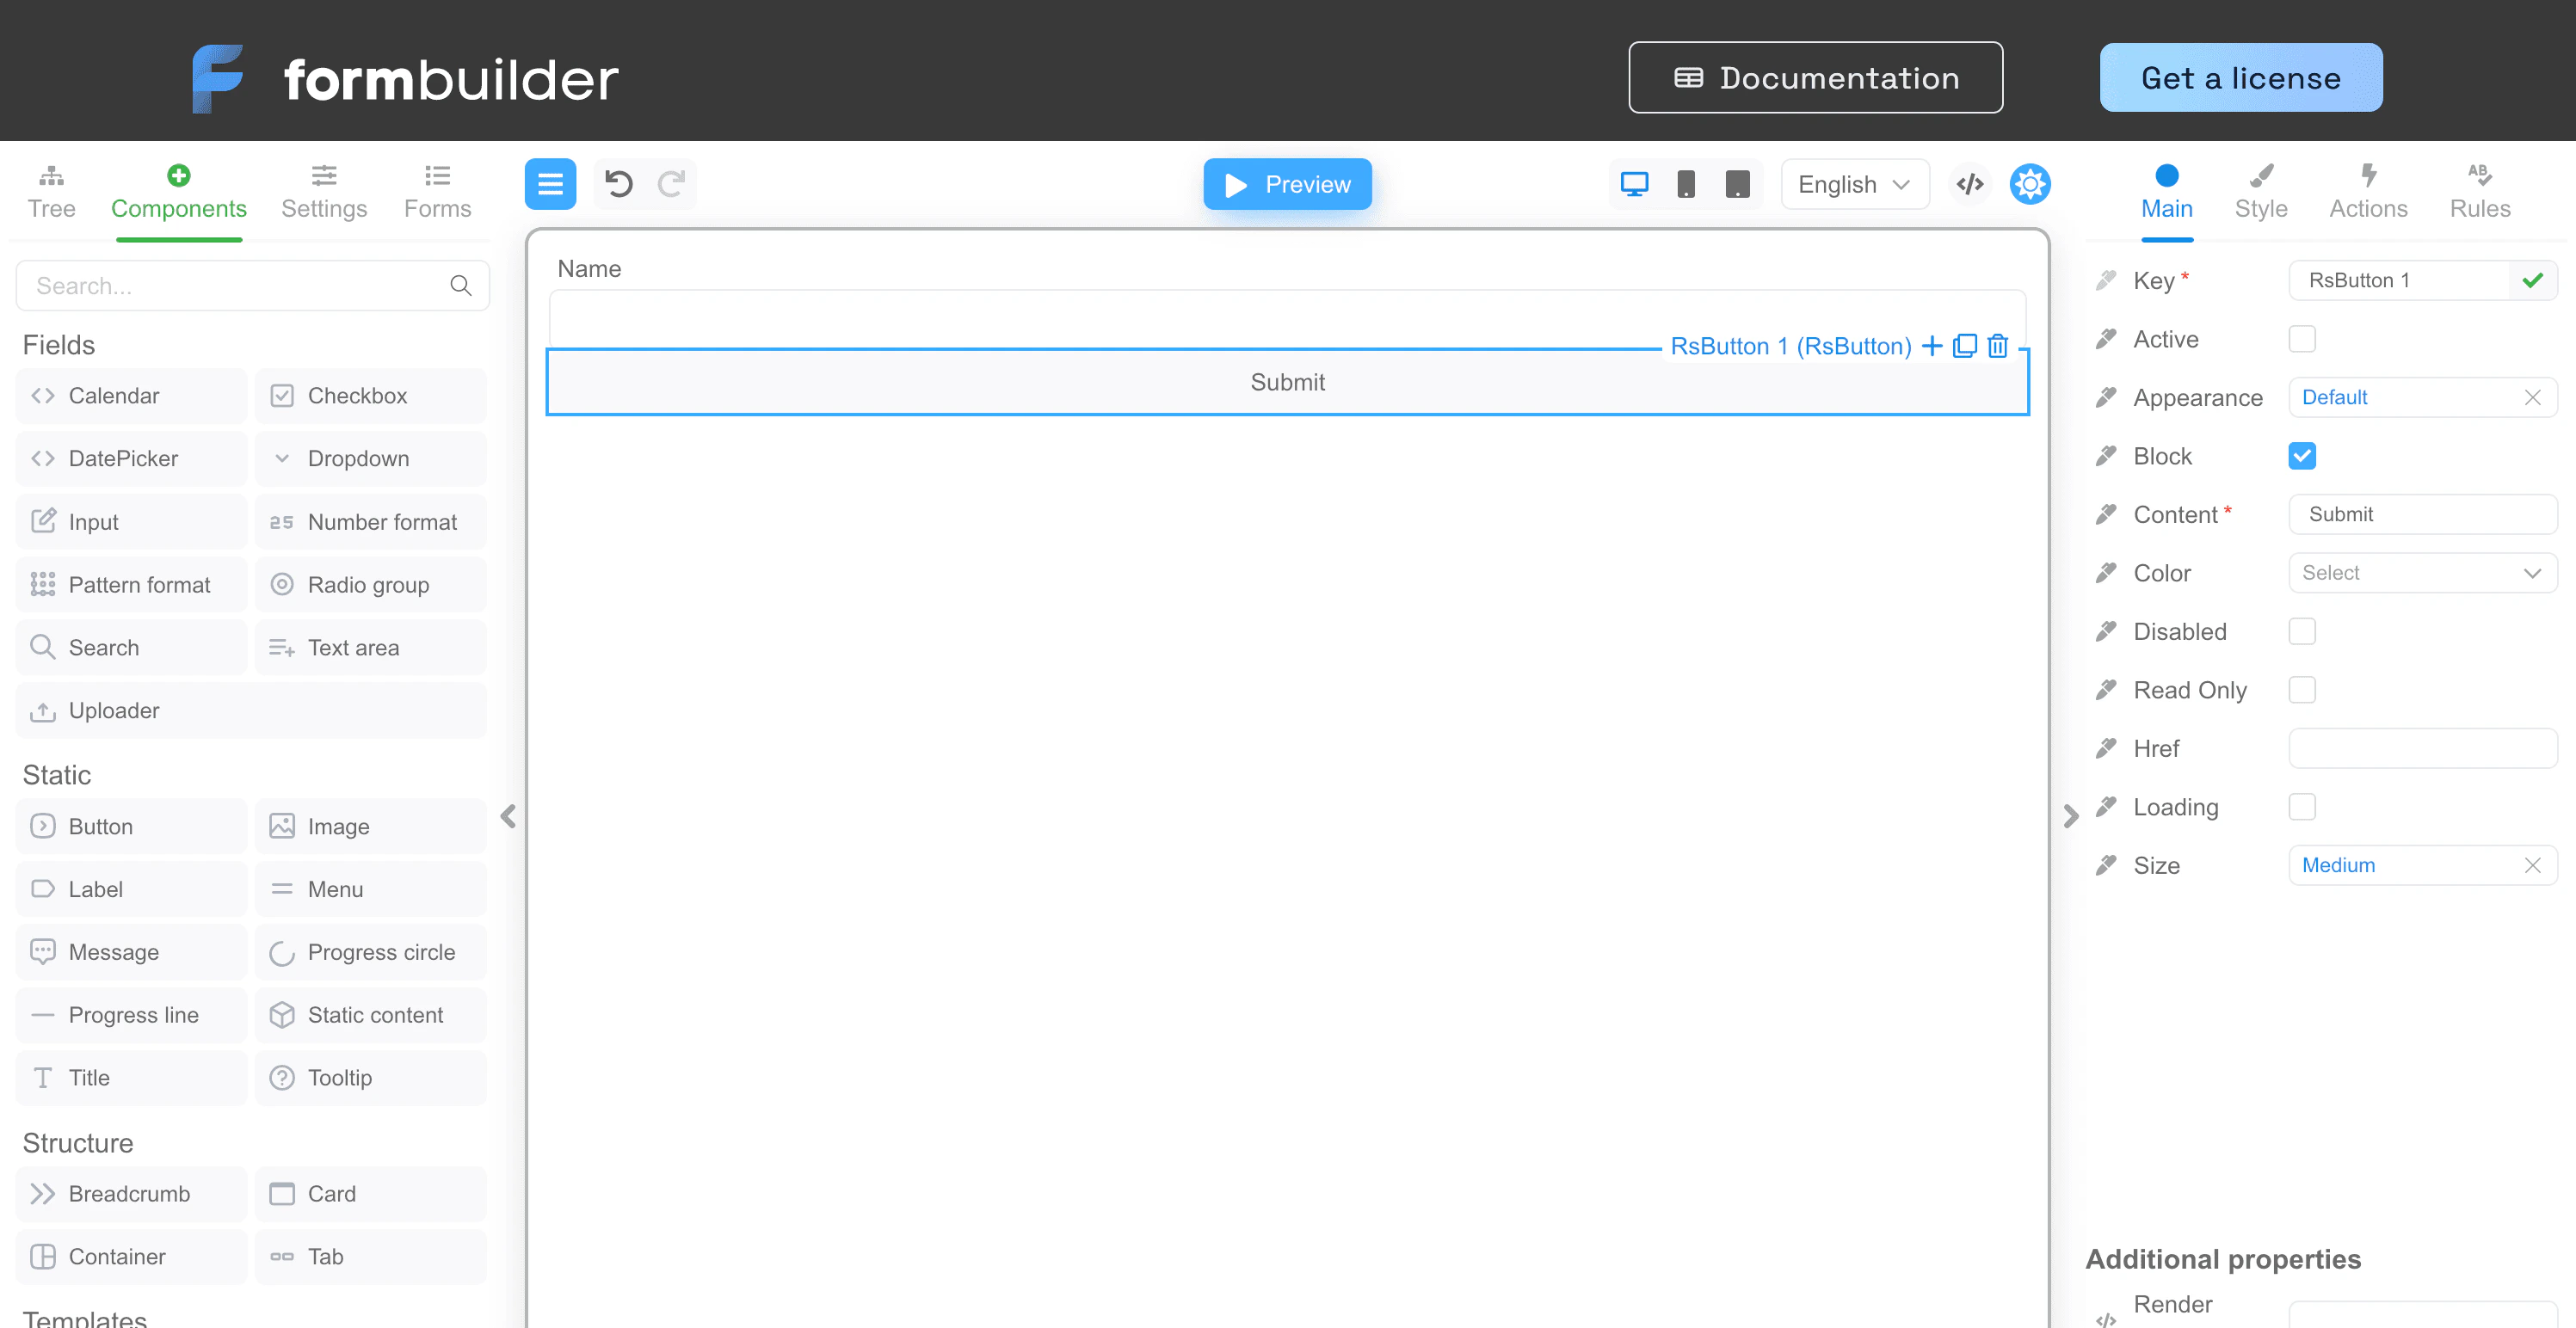
Task: Open the English language dropdown
Action: [x=1855, y=184]
